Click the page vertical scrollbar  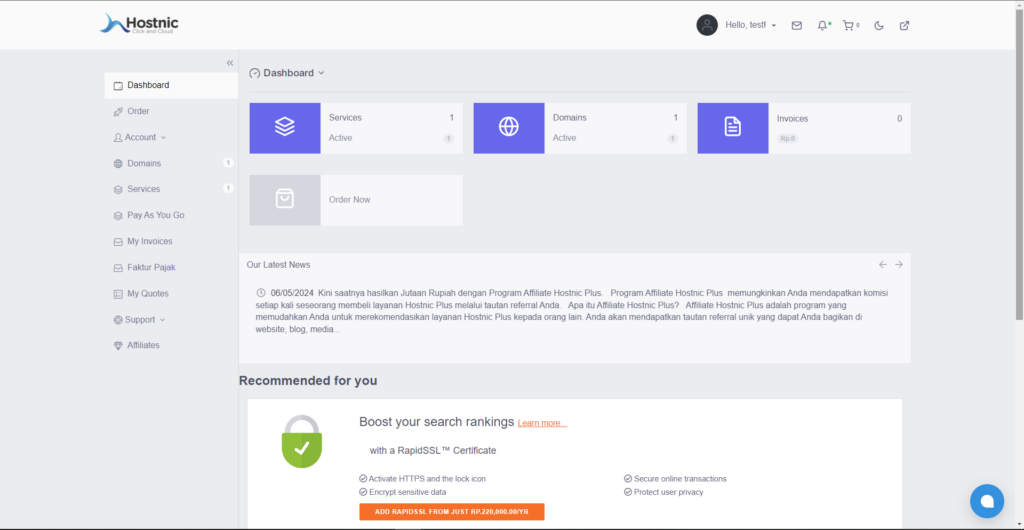click(x=1019, y=163)
